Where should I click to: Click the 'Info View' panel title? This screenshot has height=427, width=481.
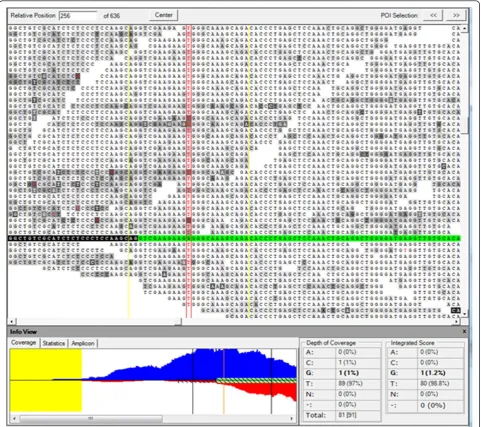coord(23,332)
